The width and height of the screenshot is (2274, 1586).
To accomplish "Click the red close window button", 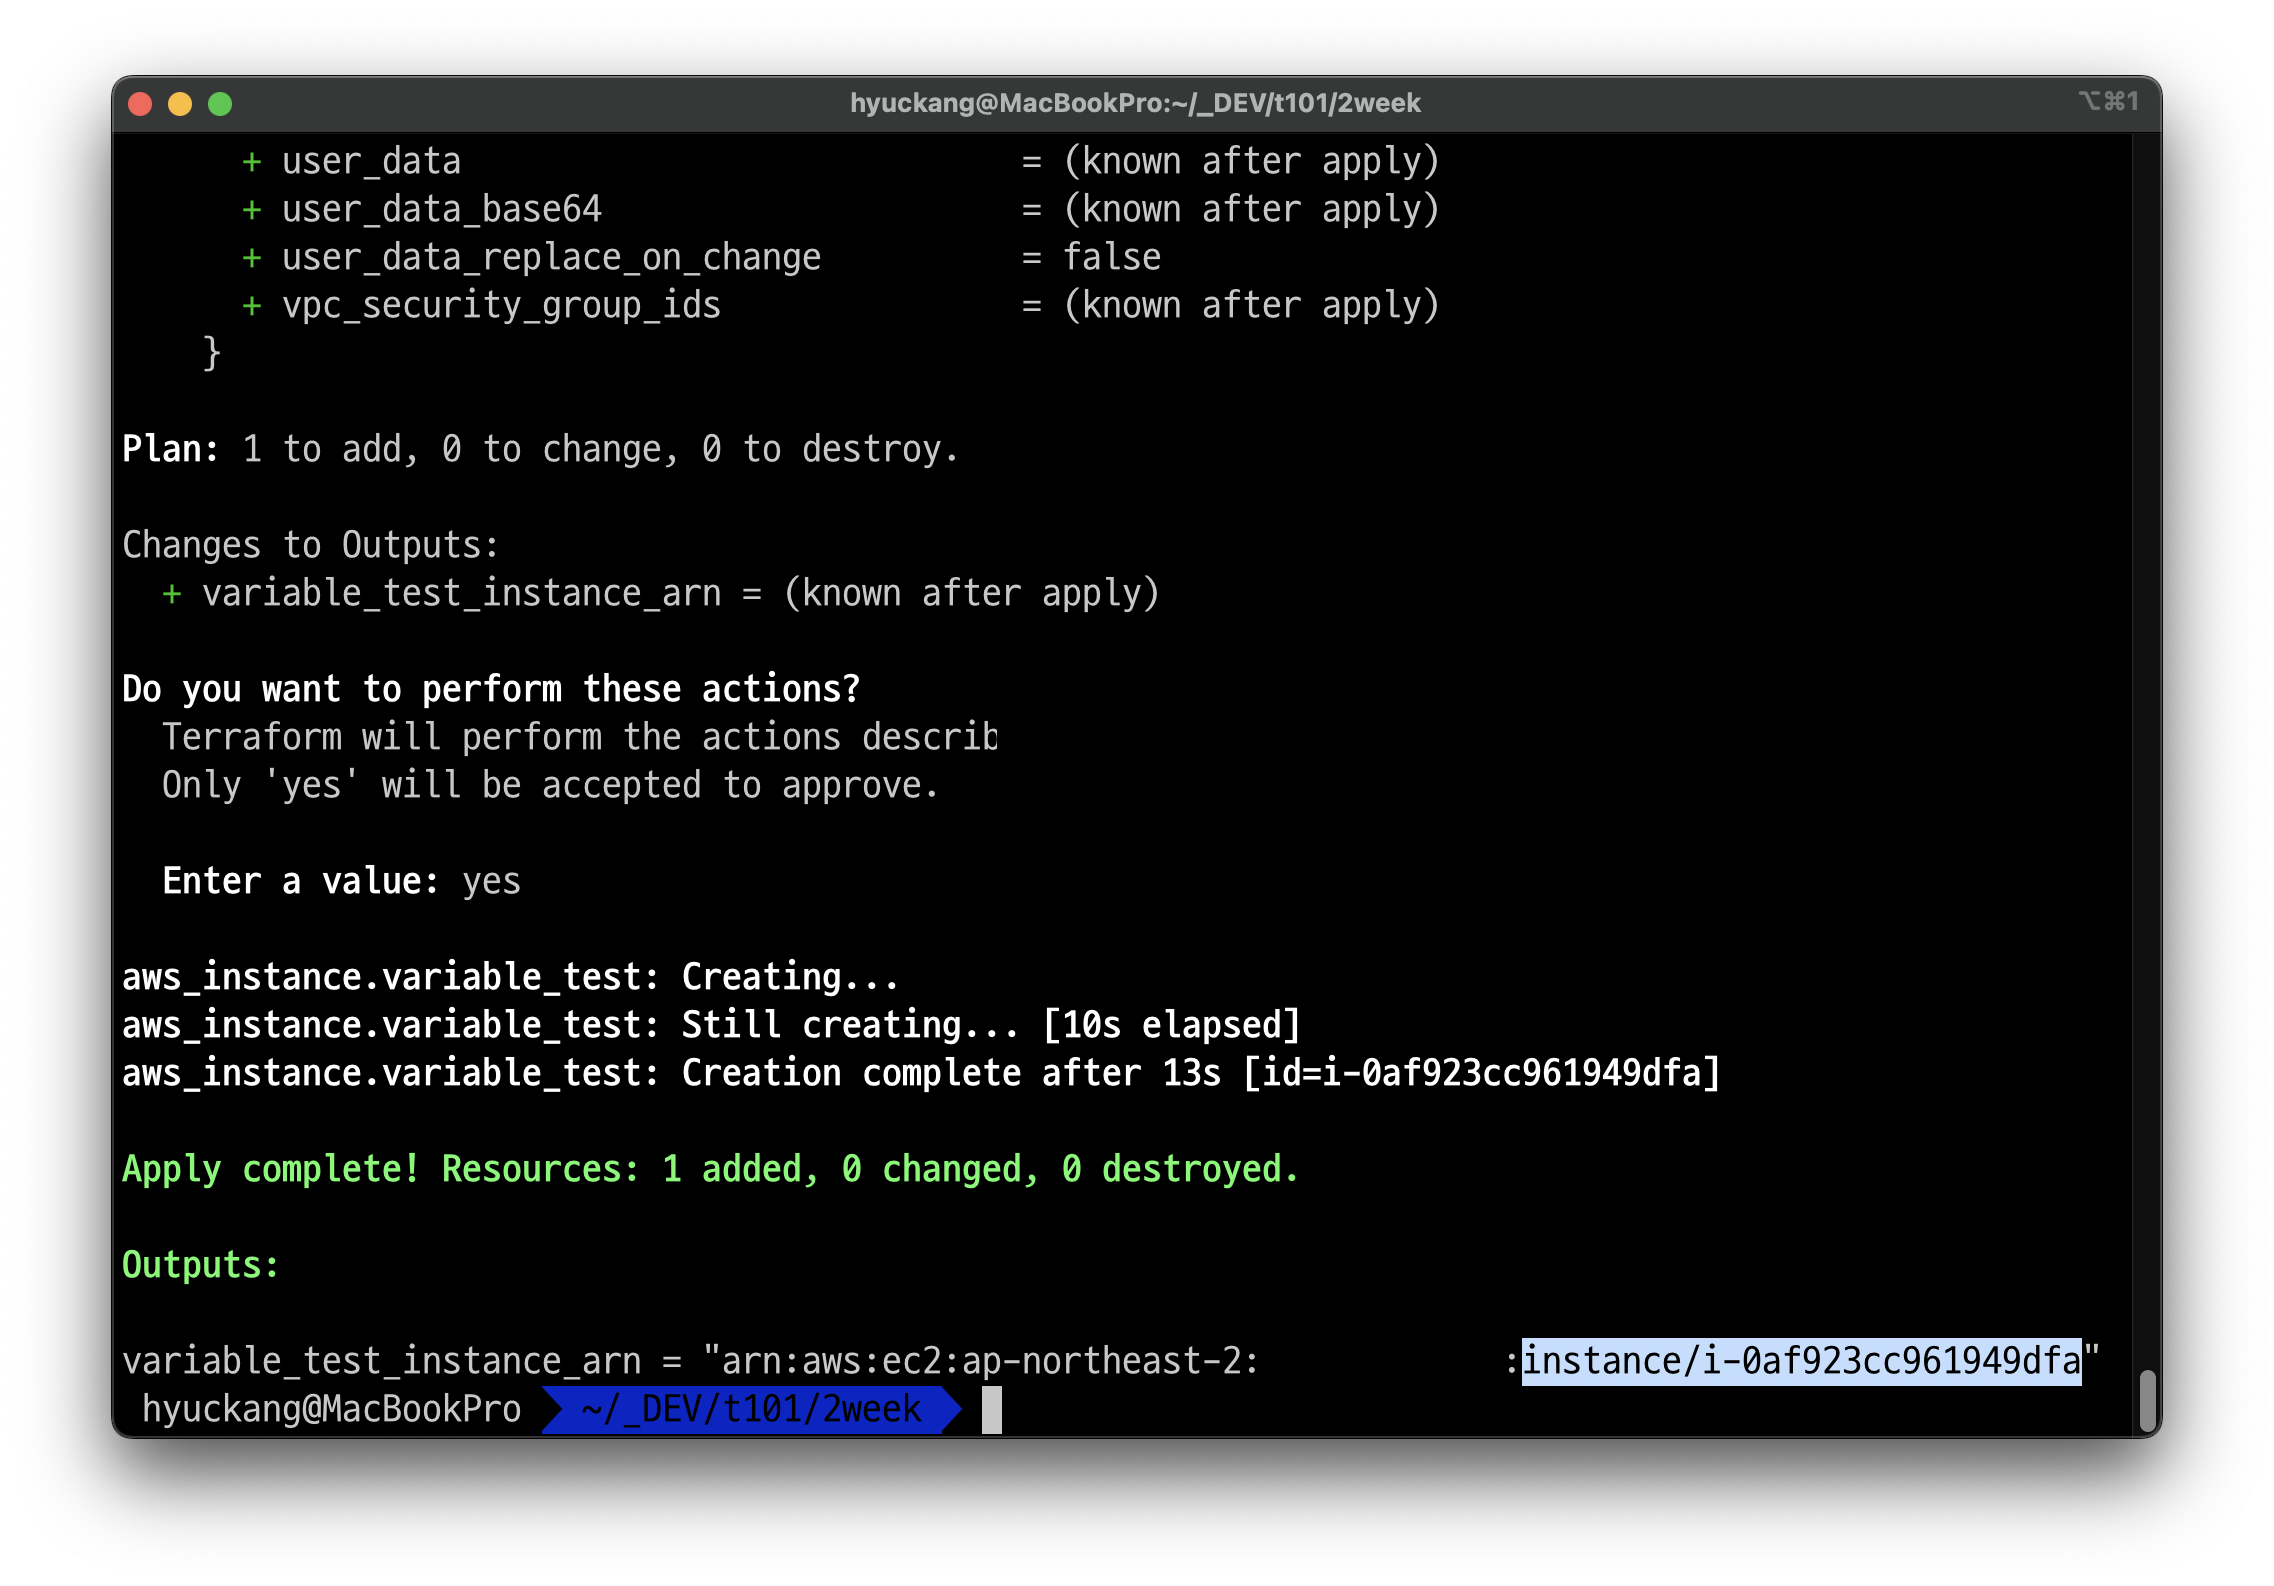I will click(x=140, y=104).
